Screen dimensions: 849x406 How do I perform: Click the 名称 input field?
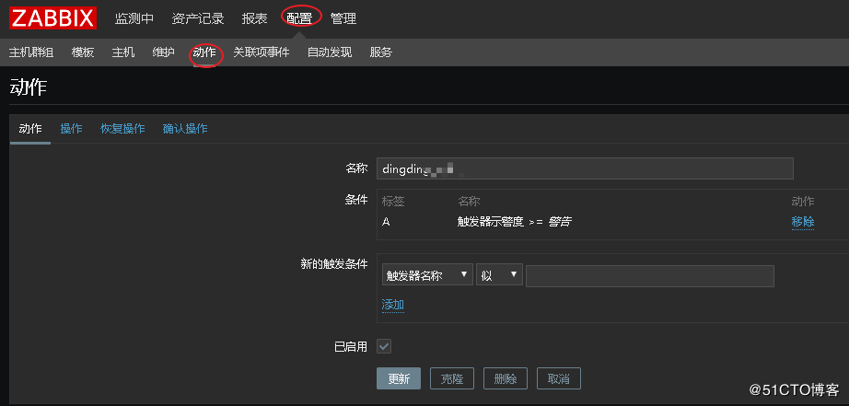coord(585,168)
